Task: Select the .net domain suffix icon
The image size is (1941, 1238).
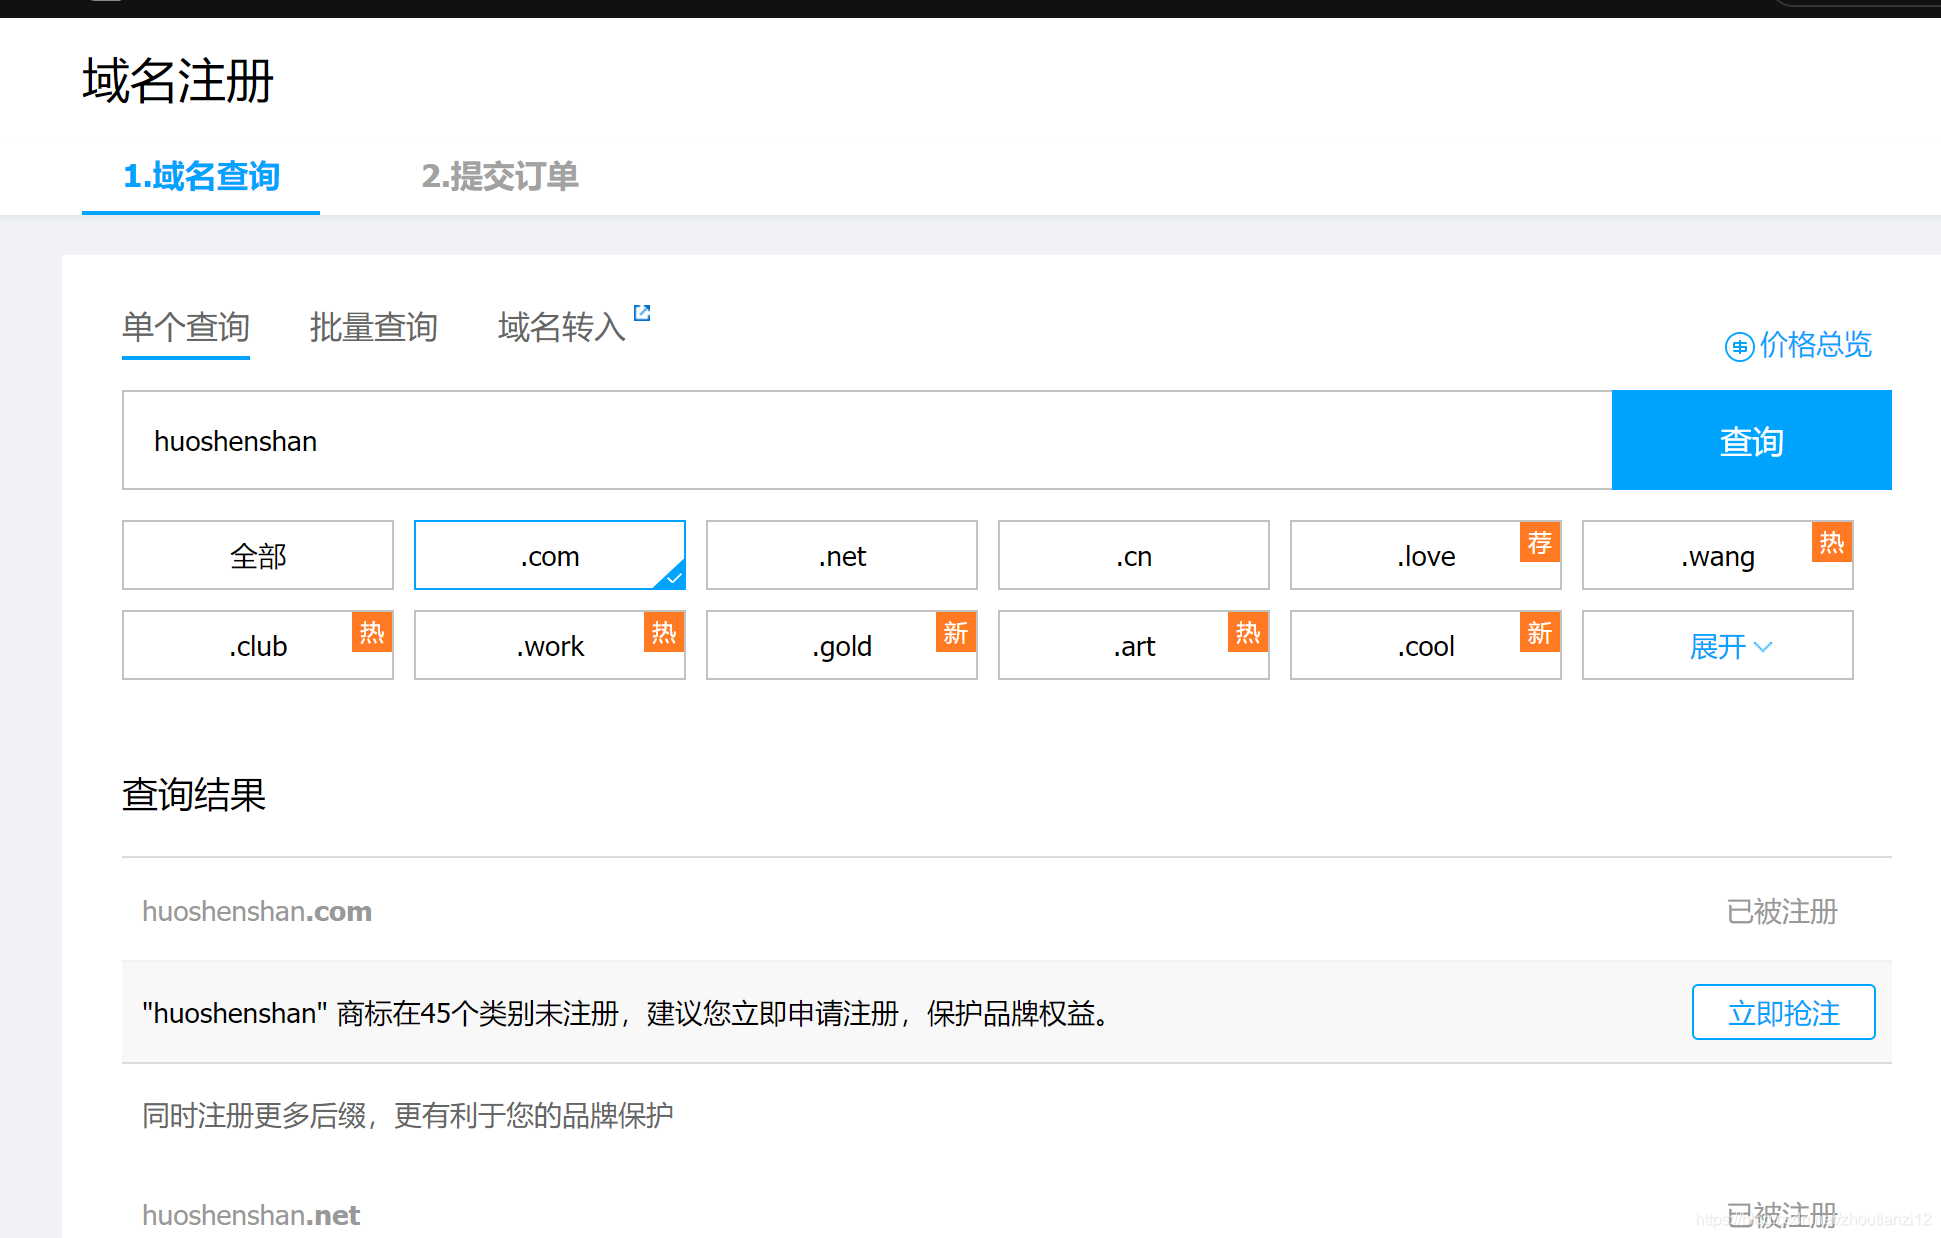Action: click(x=840, y=555)
